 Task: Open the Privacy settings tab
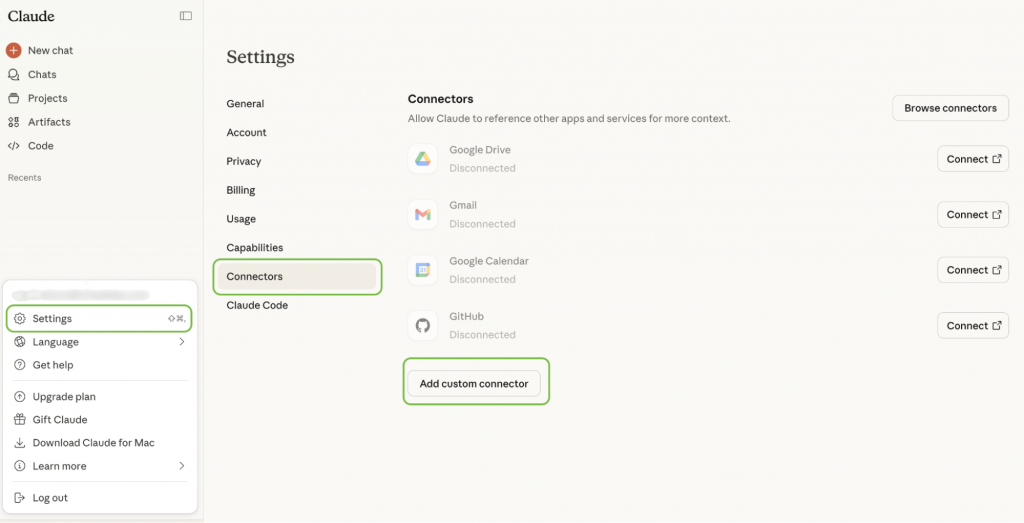point(244,161)
